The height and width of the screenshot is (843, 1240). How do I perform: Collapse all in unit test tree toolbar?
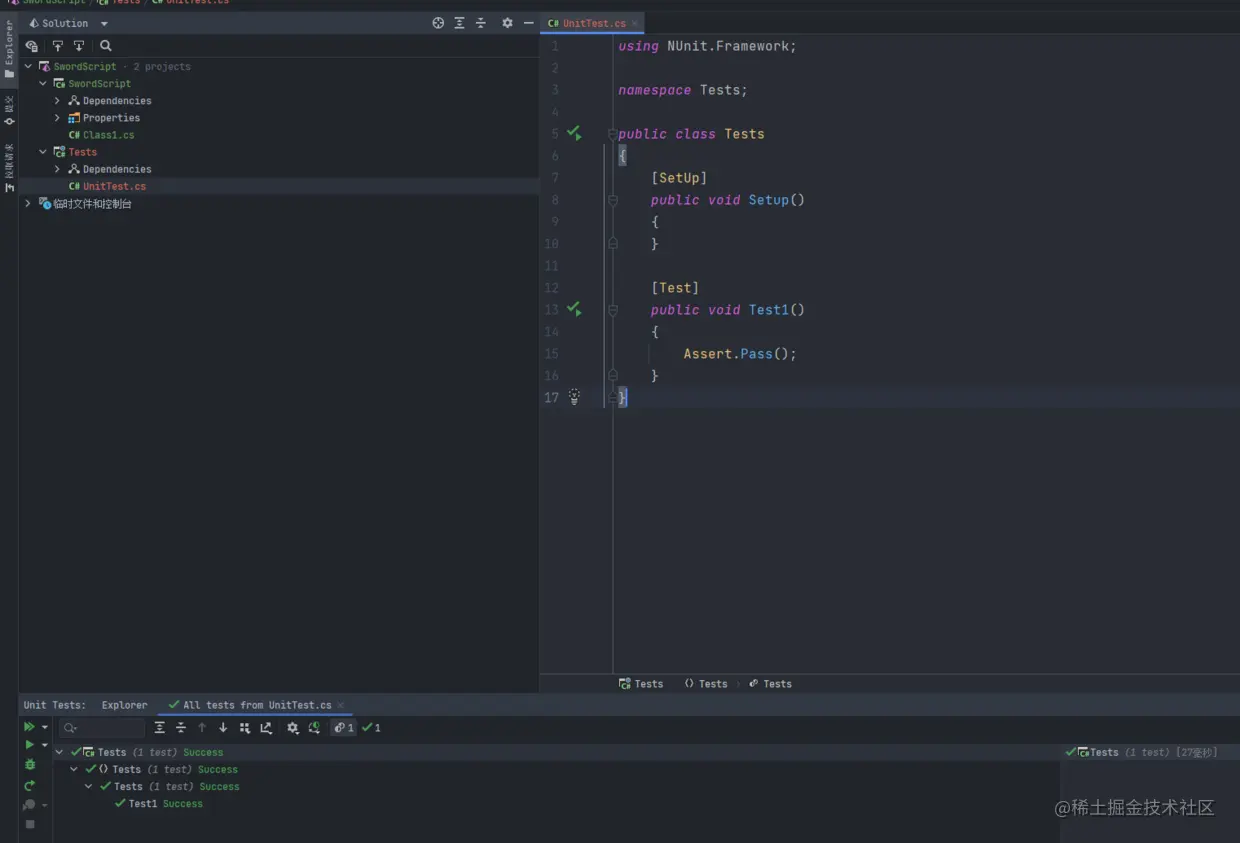point(181,728)
